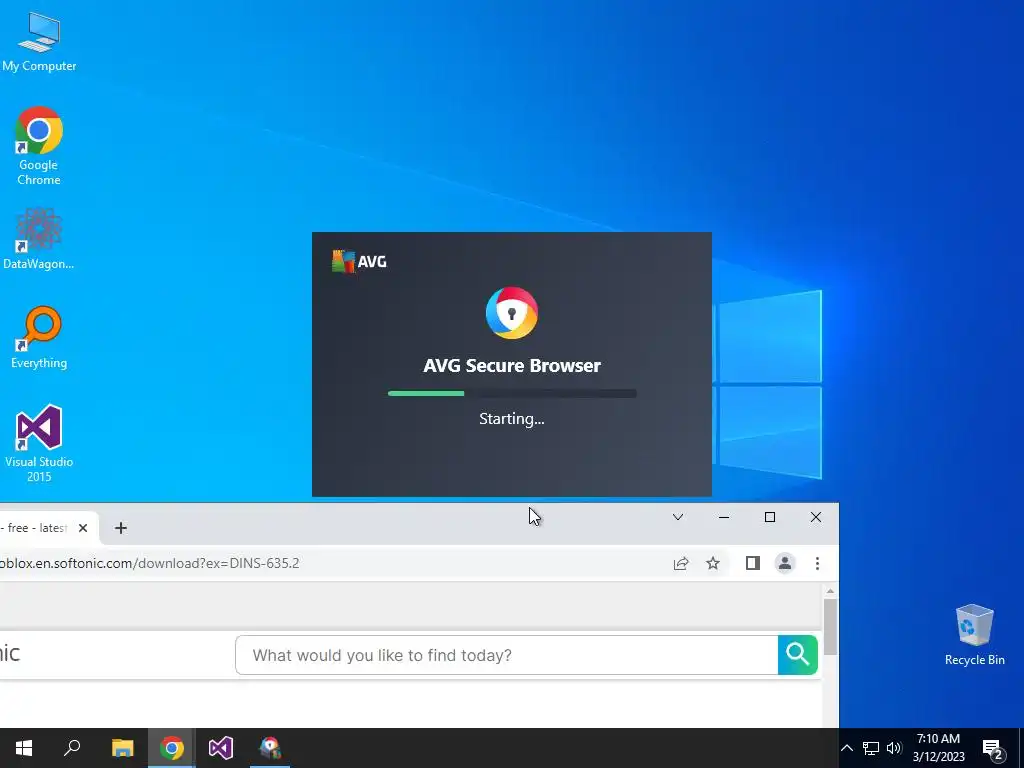Image resolution: width=1024 pixels, height=768 pixels.
Task: Open File Explorer from the taskbar
Action: pyautogui.click(x=122, y=748)
